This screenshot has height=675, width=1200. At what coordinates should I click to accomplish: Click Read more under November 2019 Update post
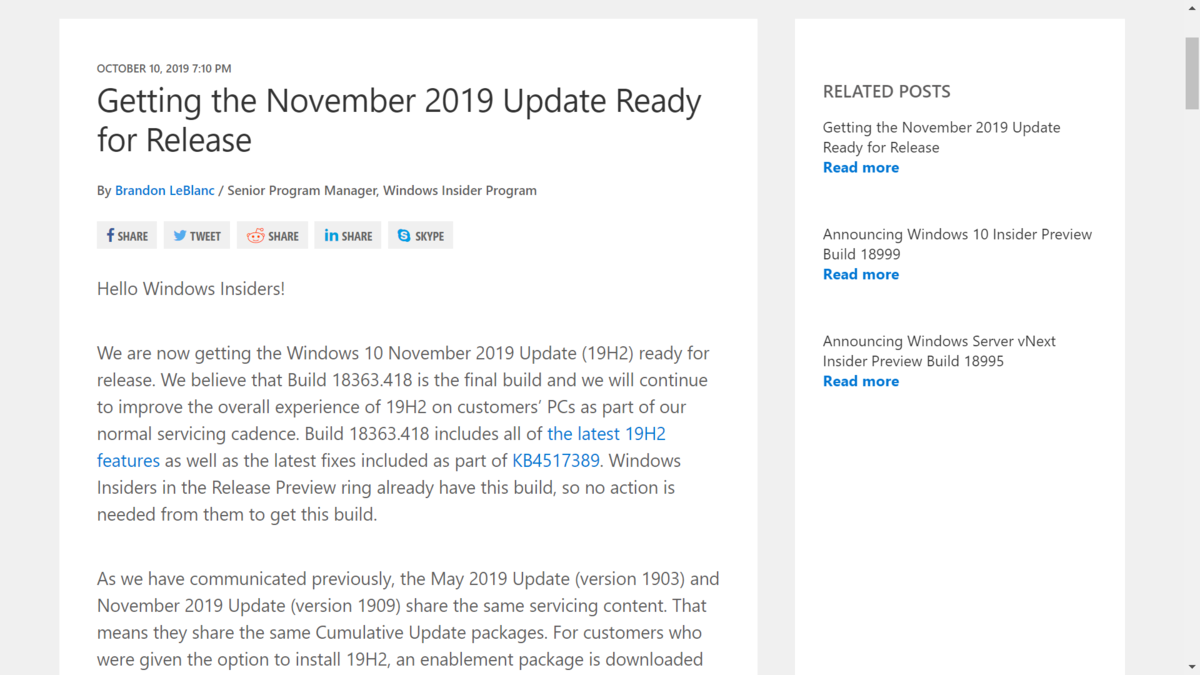click(861, 167)
